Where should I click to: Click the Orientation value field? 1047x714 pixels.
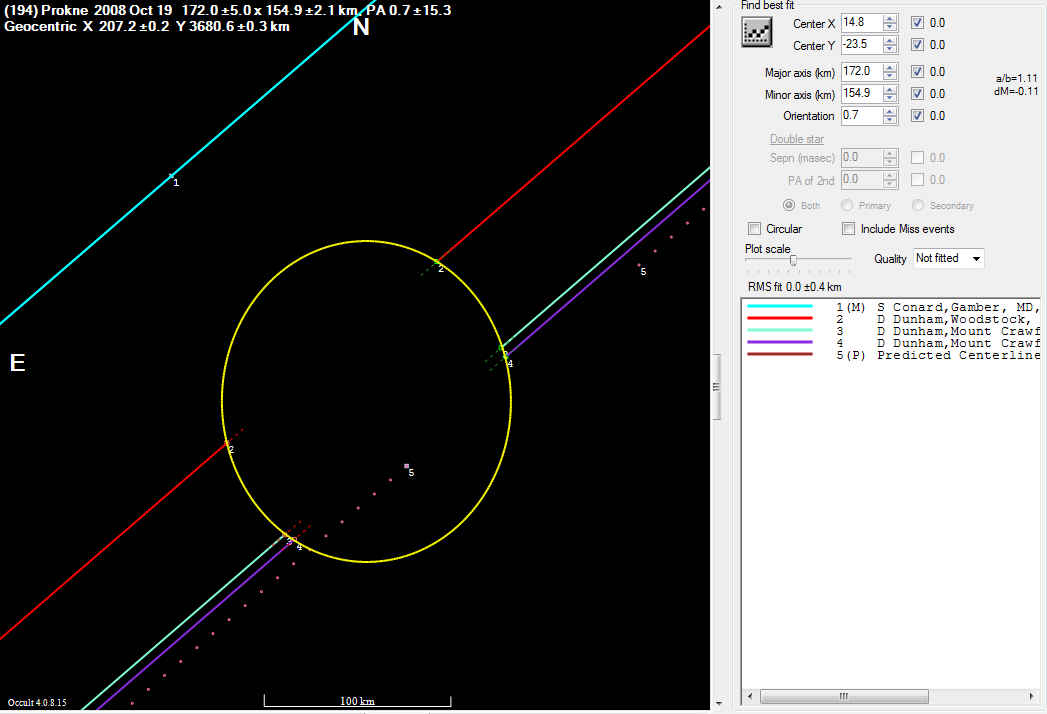pyautogui.click(x=862, y=116)
